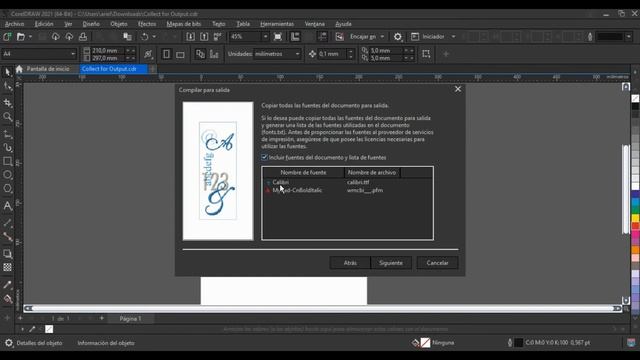Select the Artistic Media tool
Viewport: 640px width, 360px height.
(x=7, y=147)
